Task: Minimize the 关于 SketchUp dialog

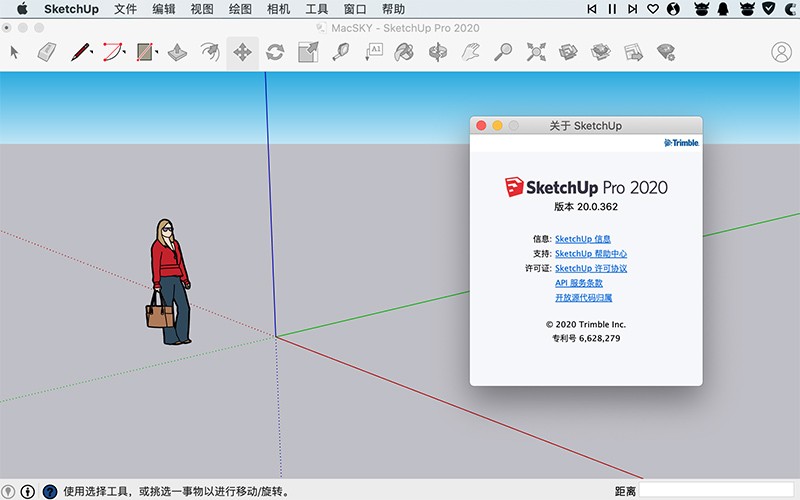Action: point(497,126)
